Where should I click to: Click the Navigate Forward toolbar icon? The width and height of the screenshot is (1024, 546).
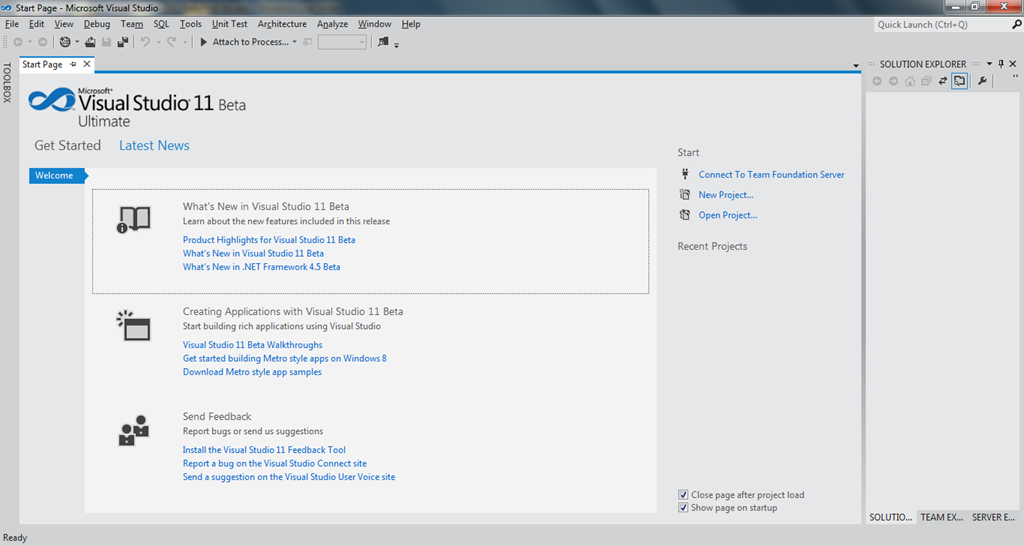point(42,42)
